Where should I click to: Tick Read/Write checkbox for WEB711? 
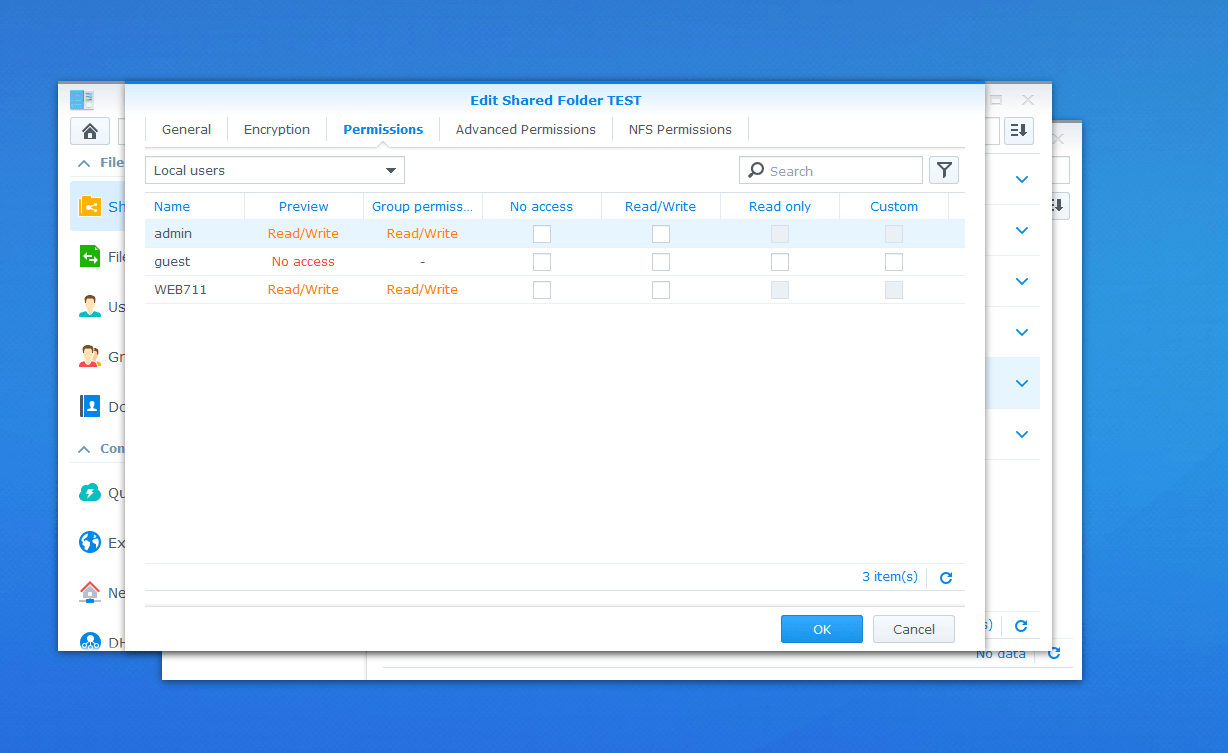point(661,290)
